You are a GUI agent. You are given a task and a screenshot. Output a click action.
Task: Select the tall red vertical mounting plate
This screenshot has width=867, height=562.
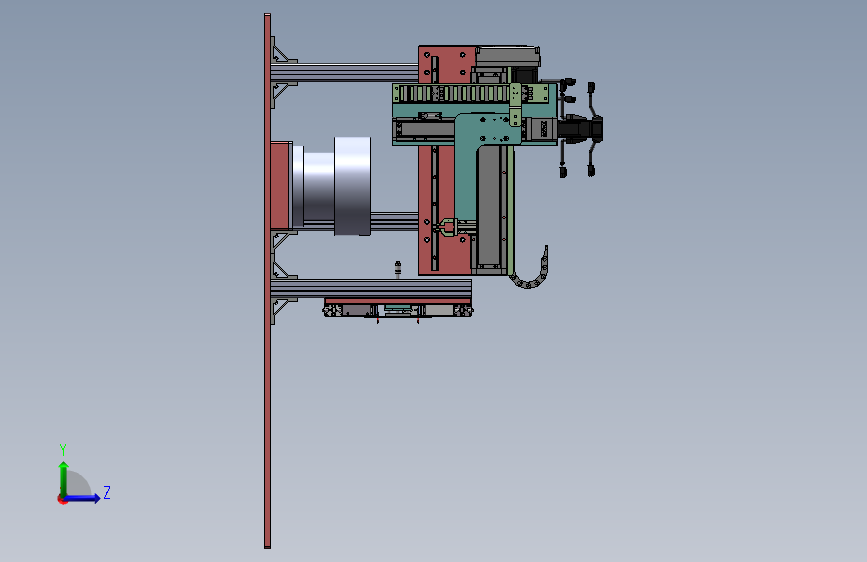(268, 281)
